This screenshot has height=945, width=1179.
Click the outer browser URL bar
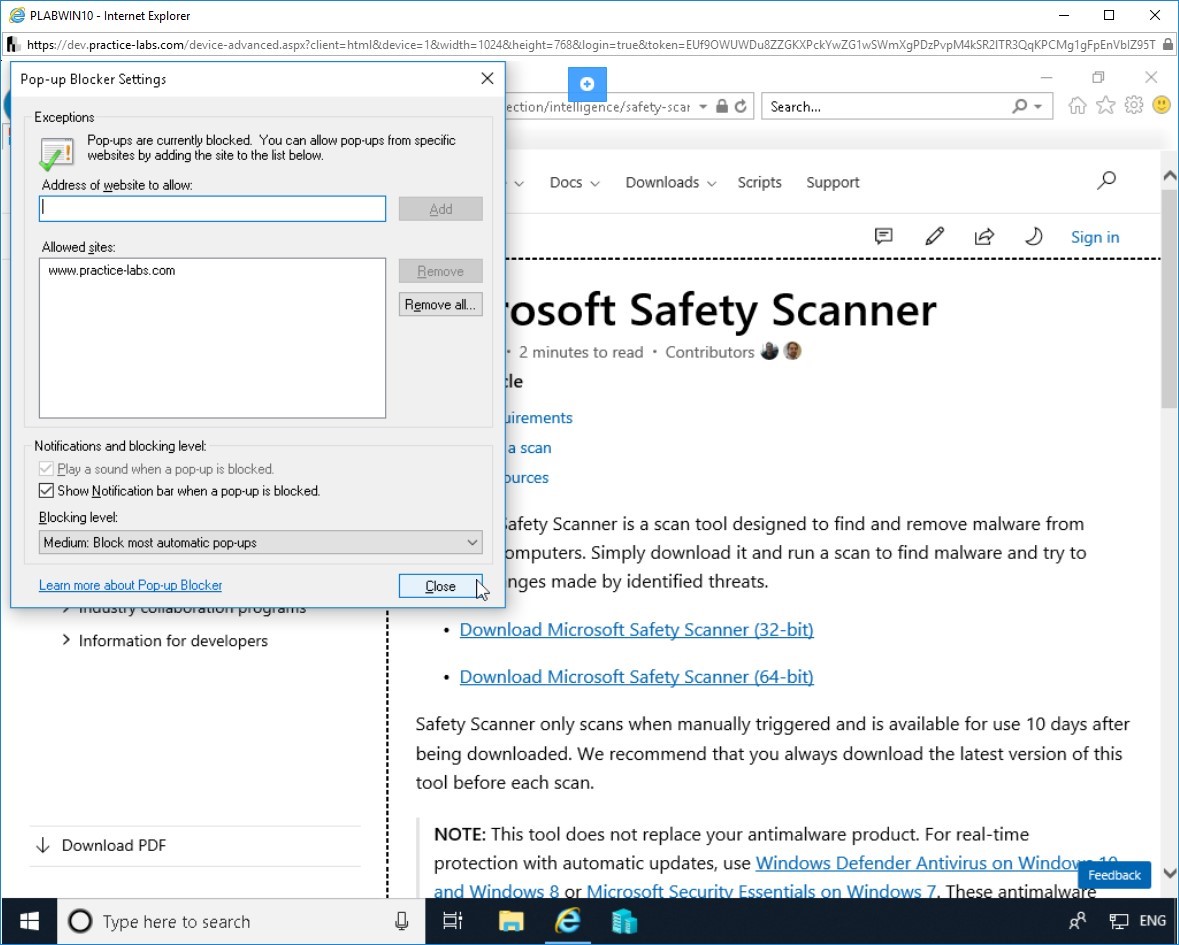(x=590, y=44)
